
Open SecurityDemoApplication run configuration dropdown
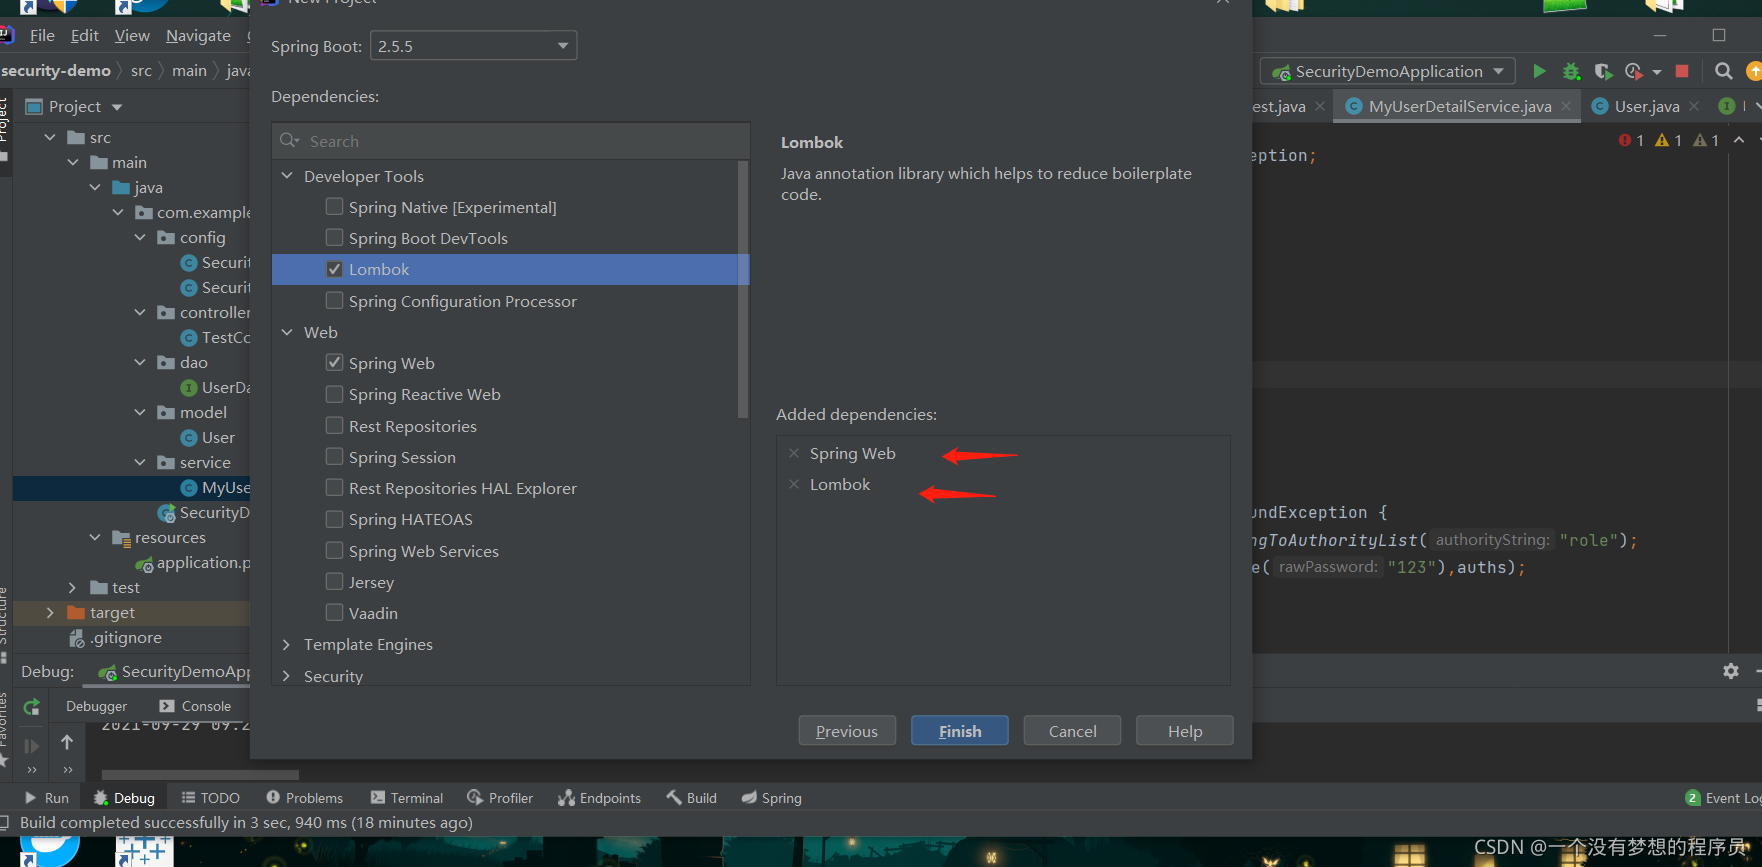(1388, 71)
